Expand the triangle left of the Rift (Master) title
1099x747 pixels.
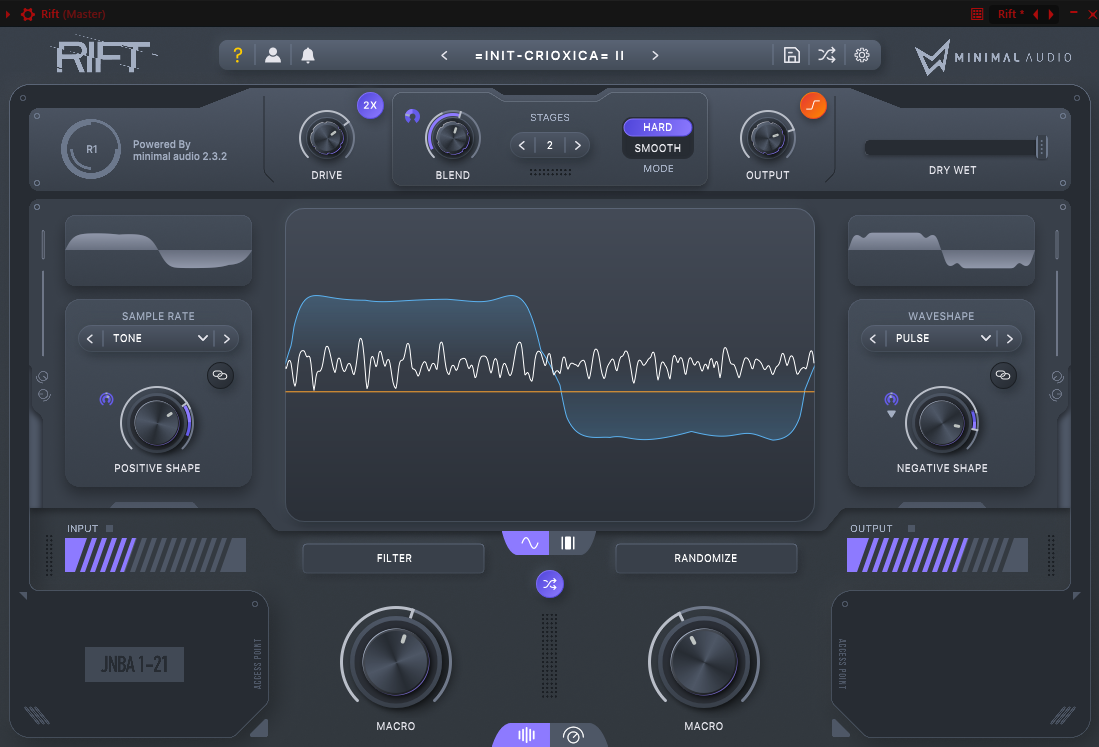click(8, 14)
